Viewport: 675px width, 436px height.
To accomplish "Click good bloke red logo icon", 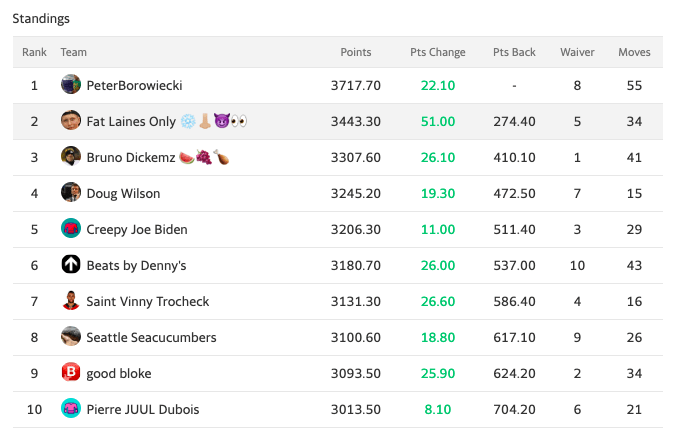I will 71,373.
